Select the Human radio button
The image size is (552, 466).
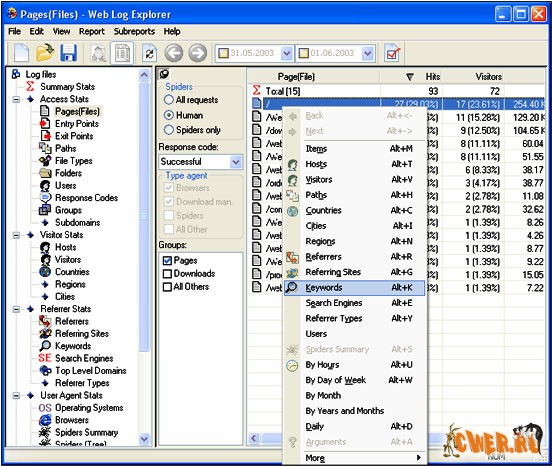tap(169, 115)
